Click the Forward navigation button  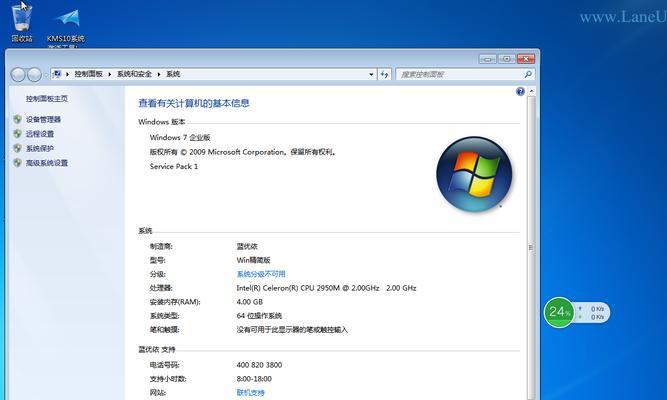click(x=34, y=74)
